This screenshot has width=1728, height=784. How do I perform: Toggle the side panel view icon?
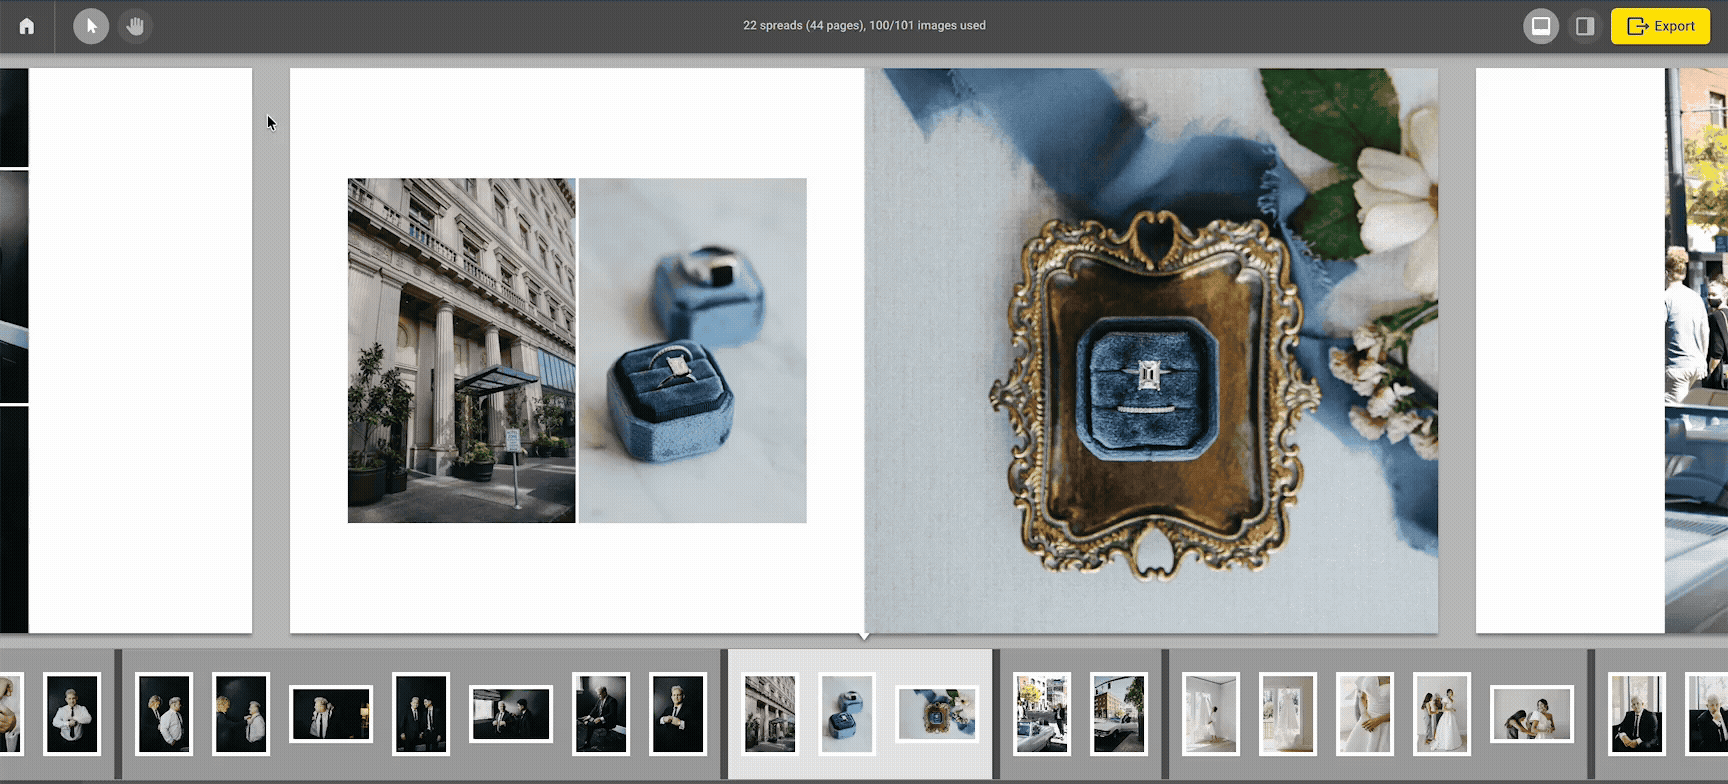tap(1585, 26)
